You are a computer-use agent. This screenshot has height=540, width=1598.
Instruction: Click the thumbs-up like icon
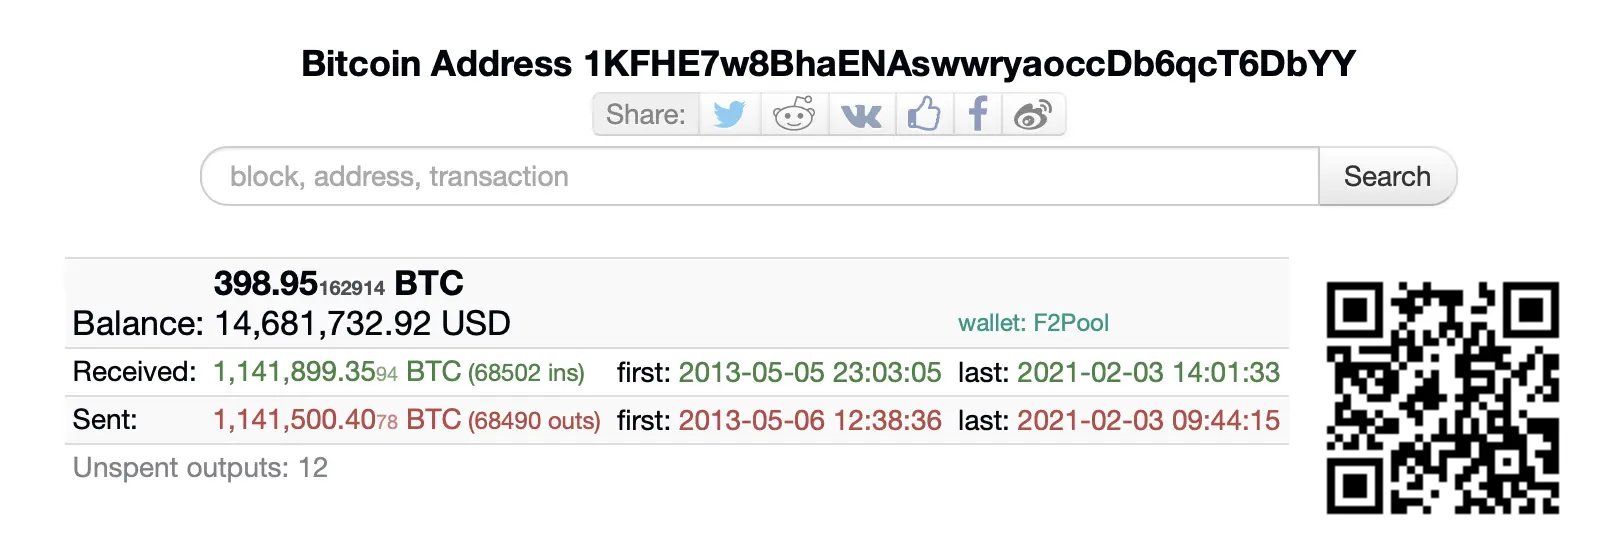coord(924,114)
